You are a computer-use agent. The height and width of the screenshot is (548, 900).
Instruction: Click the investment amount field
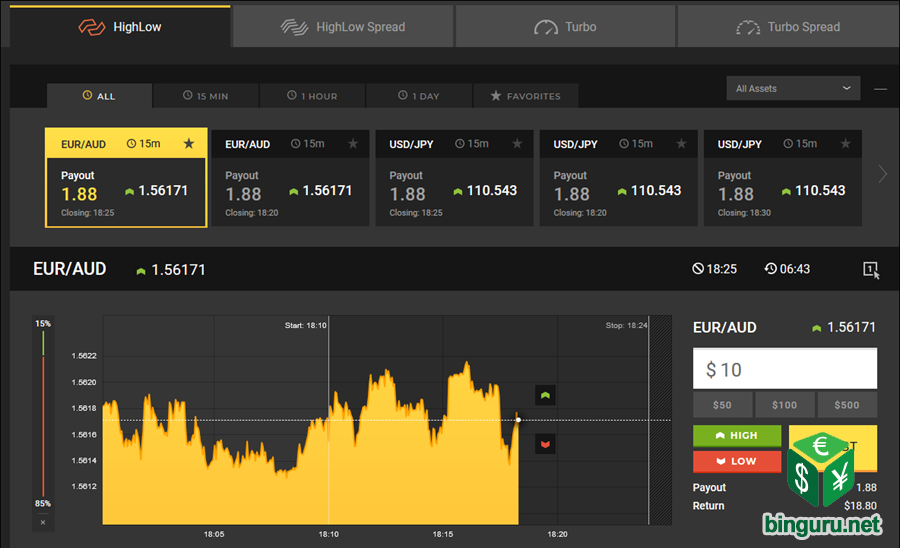(x=785, y=369)
